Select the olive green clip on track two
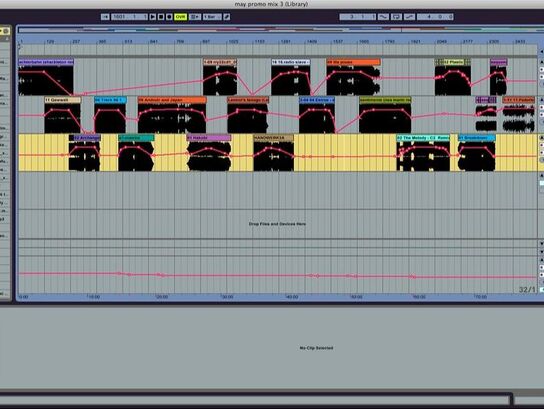Image resolution: width=544 pixels, height=409 pixels. 385,100
